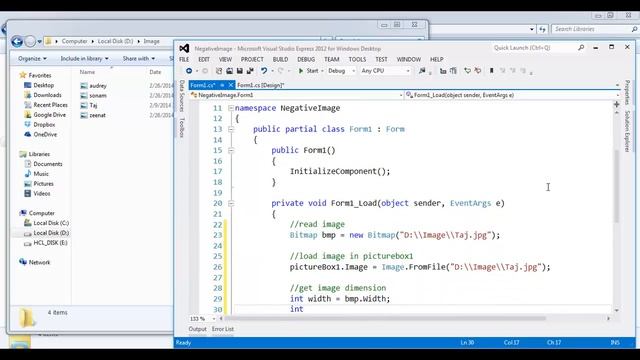Open the PROJECT menu
Image resolution: width=640 pixels, height=360 pixels.
[x=252, y=59]
